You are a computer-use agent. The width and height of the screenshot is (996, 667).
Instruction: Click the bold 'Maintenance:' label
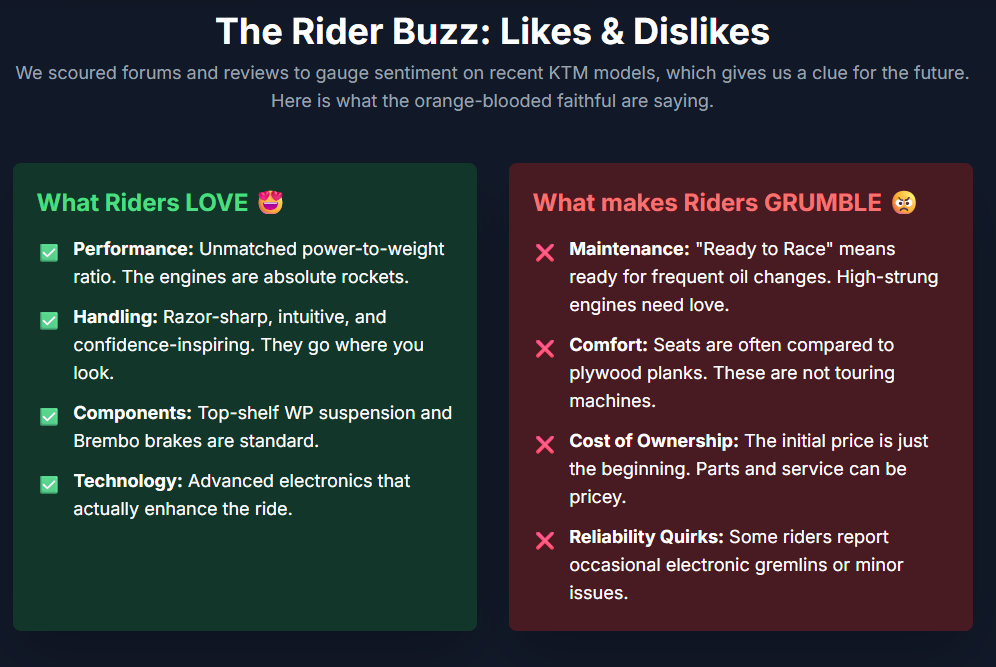(x=629, y=249)
